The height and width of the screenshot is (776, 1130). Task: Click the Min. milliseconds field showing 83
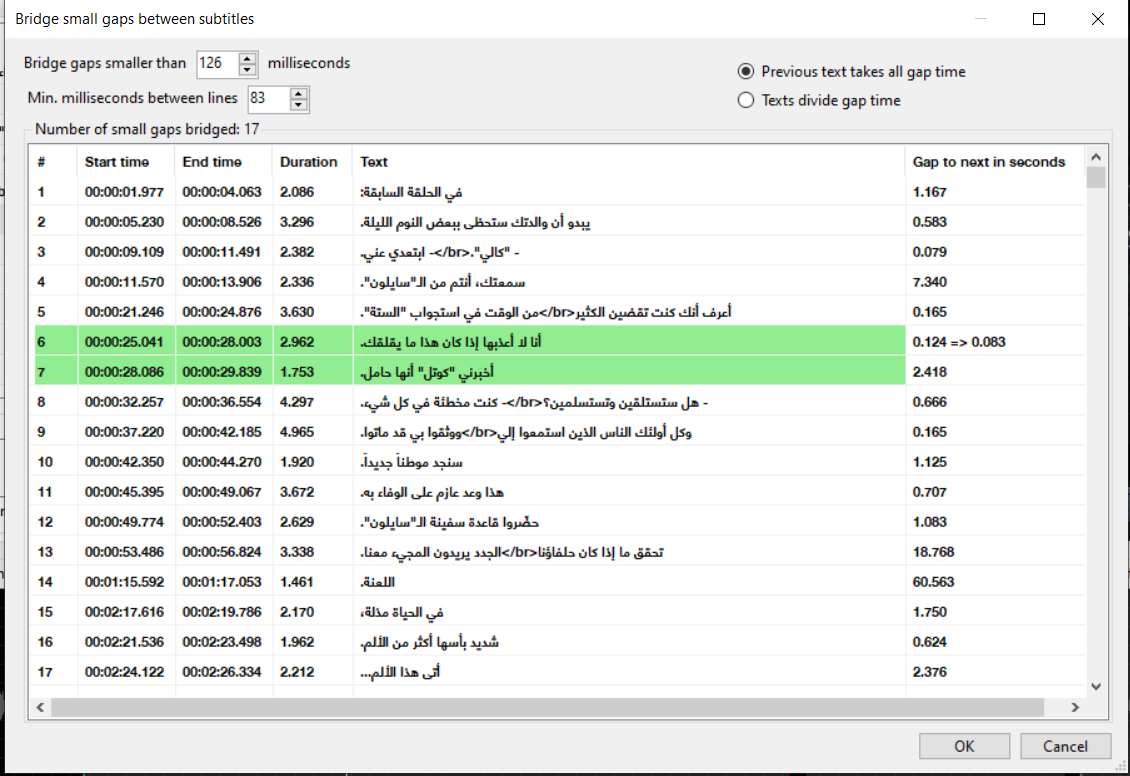point(269,99)
